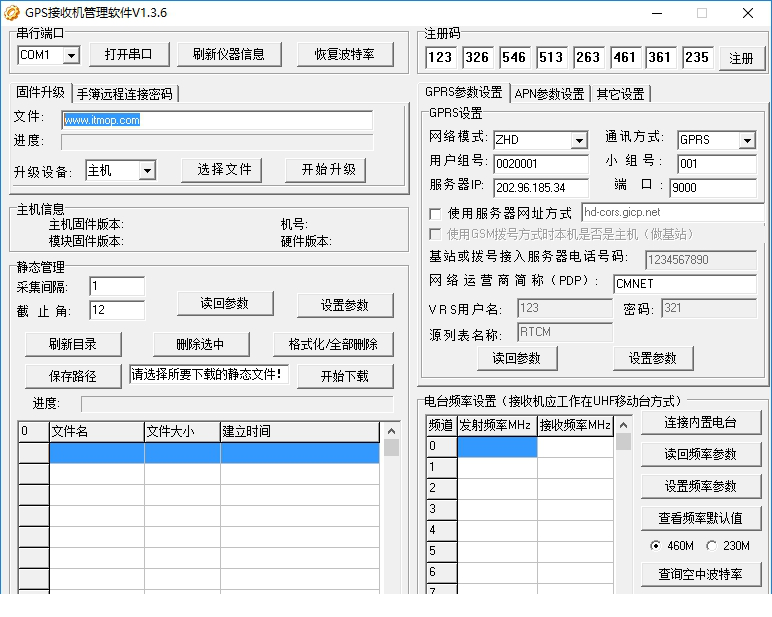Open the 网络模式 ZHD dropdown

coord(580,140)
